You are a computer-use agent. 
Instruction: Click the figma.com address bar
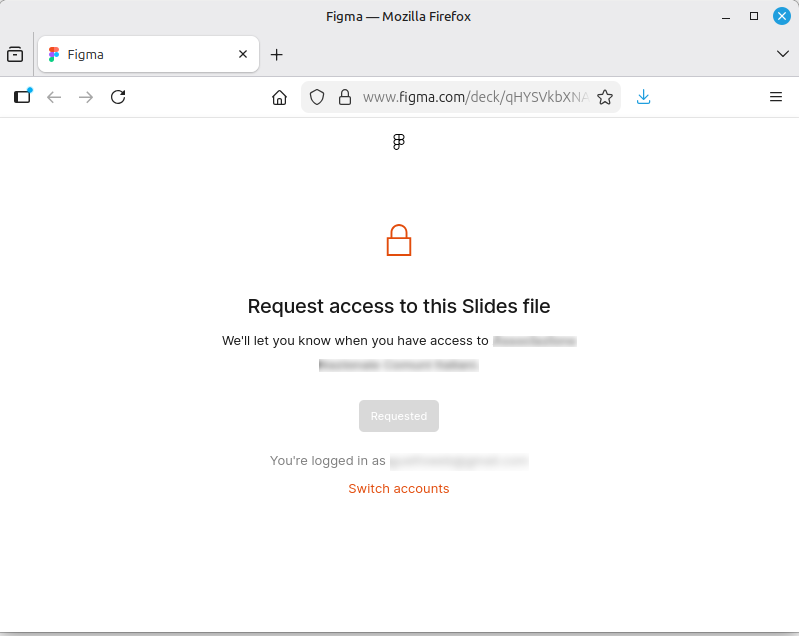[x=470, y=97]
